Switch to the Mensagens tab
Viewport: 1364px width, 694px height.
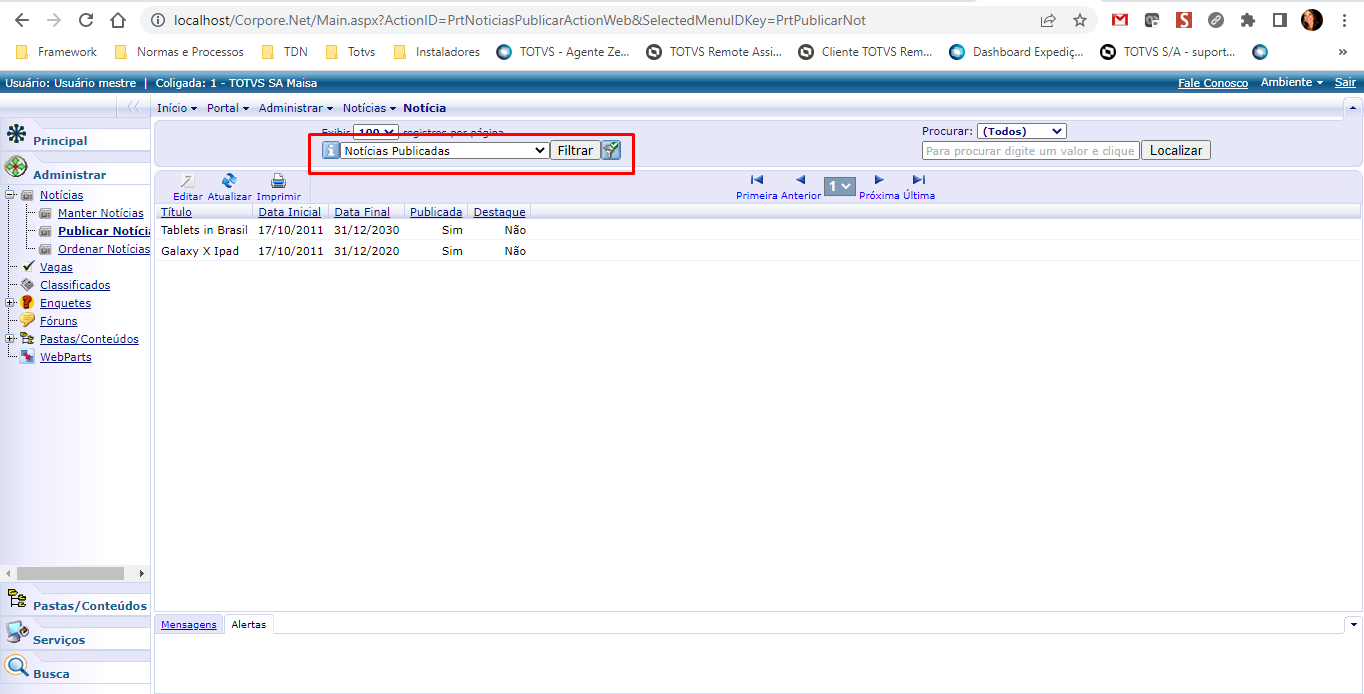click(188, 624)
